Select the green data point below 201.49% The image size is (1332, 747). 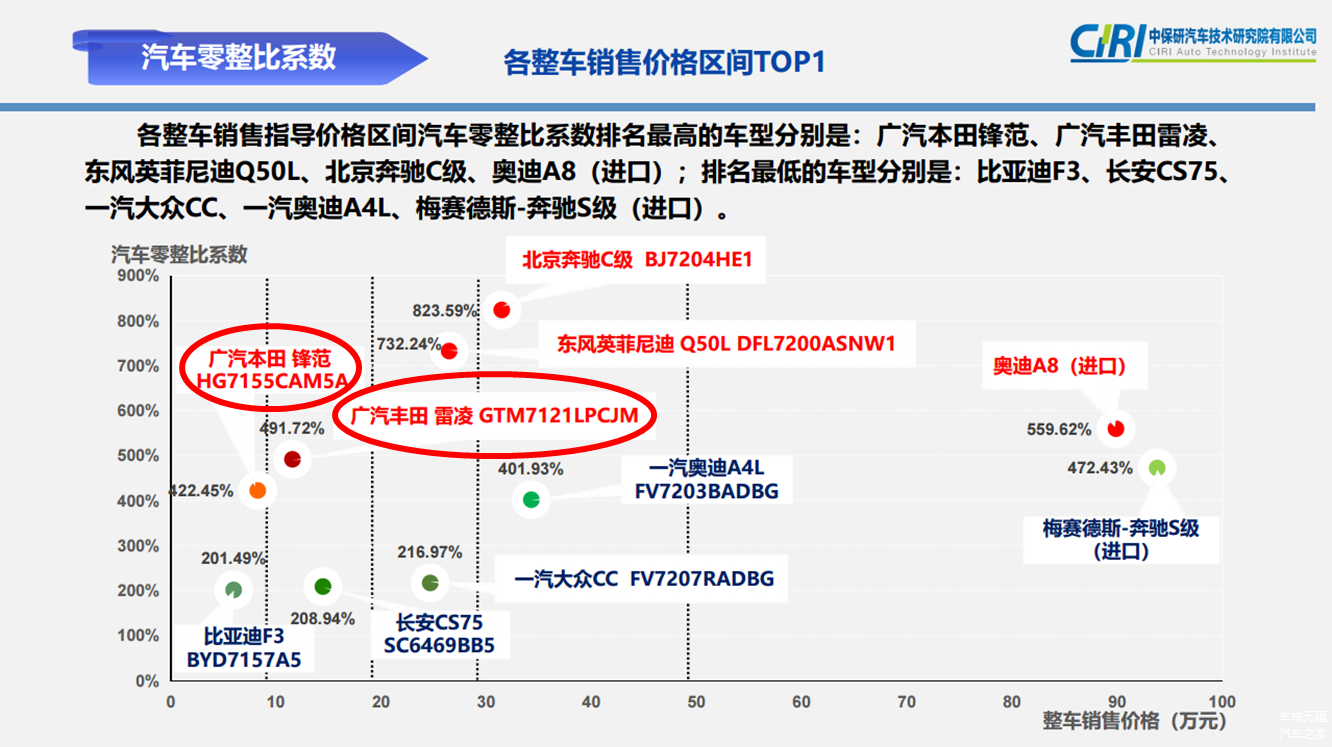click(233, 590)
